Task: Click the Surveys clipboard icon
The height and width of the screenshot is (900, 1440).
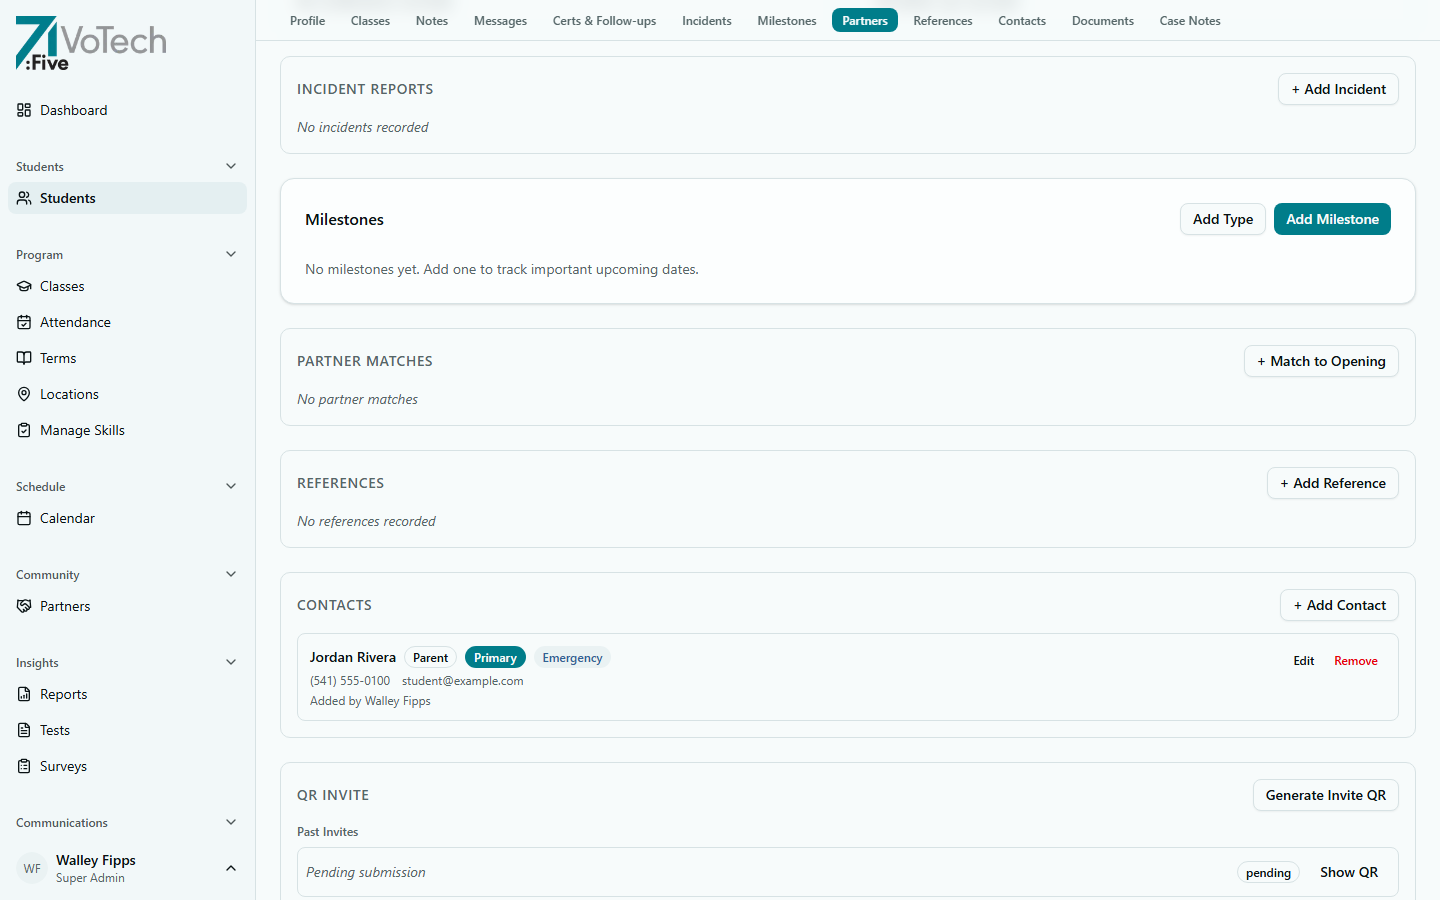Action: pos(24,766)
